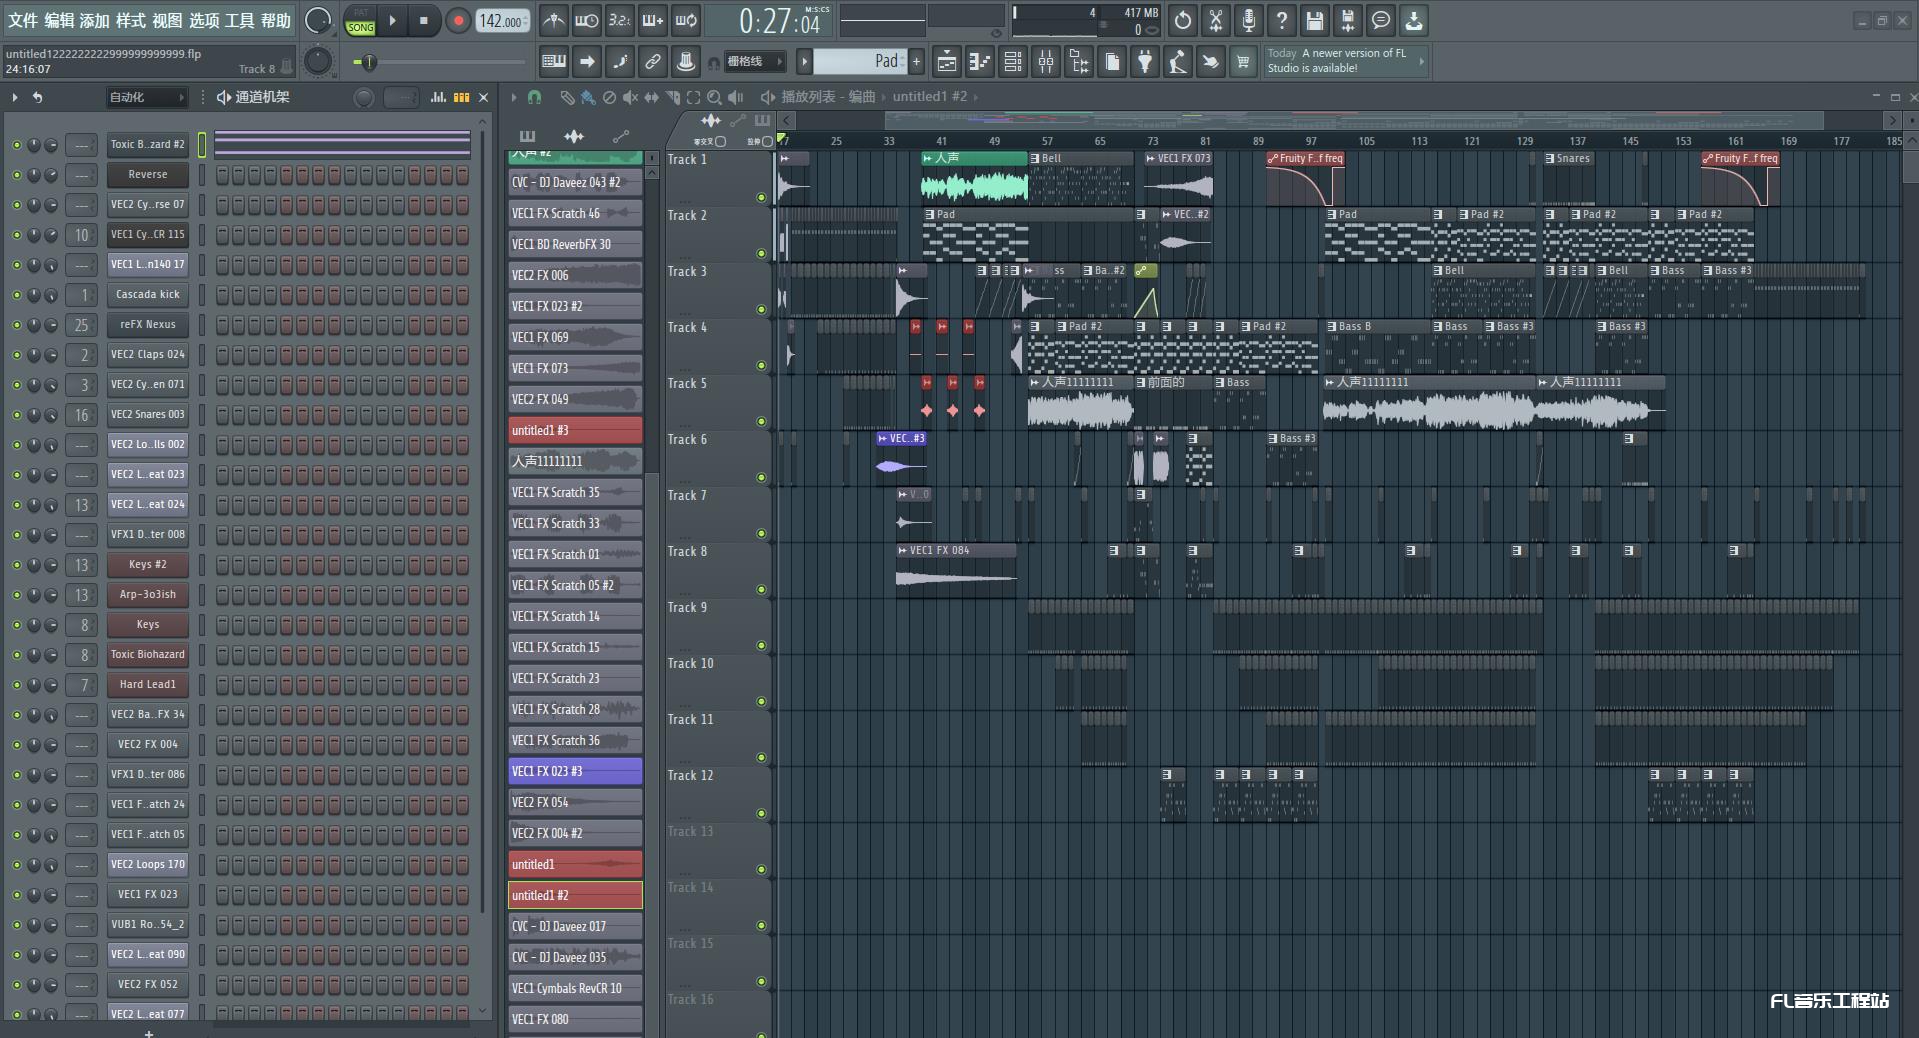Select the playlist pencil draw tool
The width and height of the screenshot is (1919, 1038).
click(566, 97)
